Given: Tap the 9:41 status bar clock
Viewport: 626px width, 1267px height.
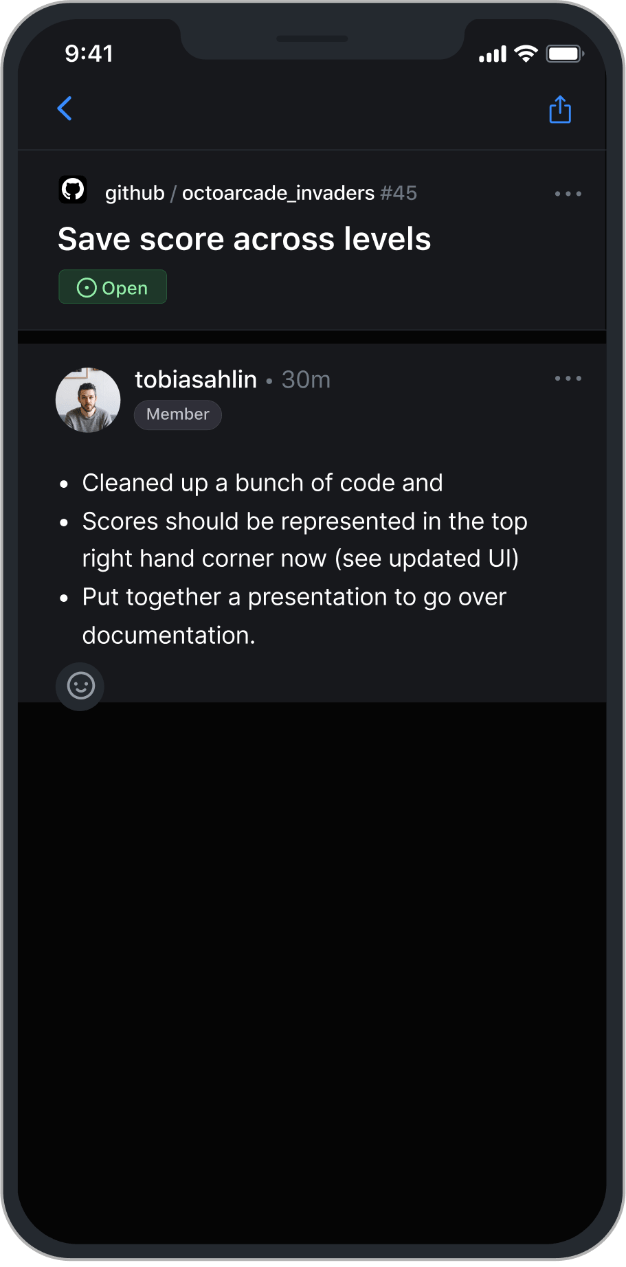Looking at the screenshot, I should pyautogui.click(x=89, y=54).
